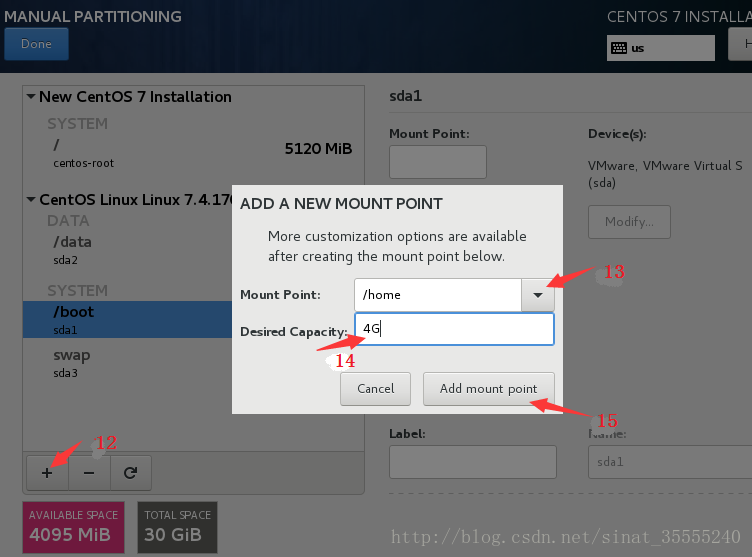This screenshot has height=557, width=752.
Task: Click the sda1 heading on the right
Action: tap(406, 96)
